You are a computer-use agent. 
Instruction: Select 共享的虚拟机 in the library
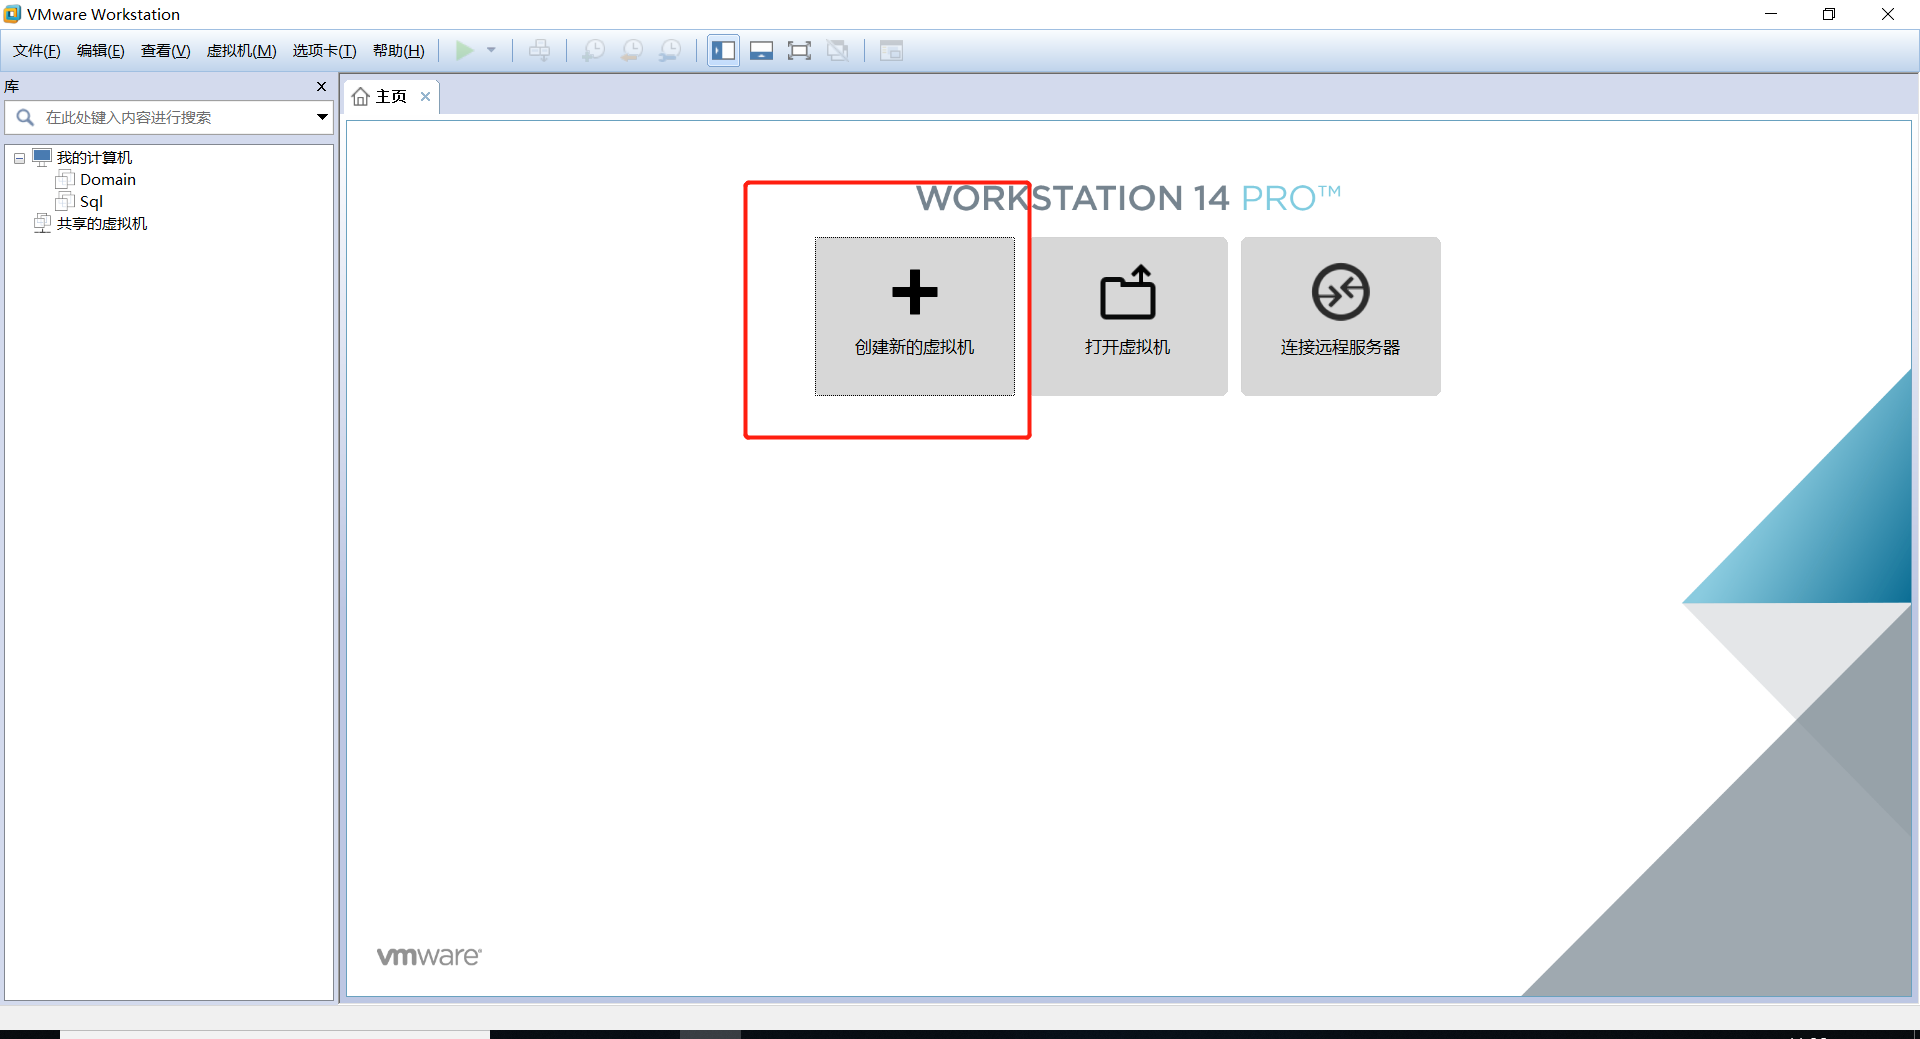[x=102, y=224]
